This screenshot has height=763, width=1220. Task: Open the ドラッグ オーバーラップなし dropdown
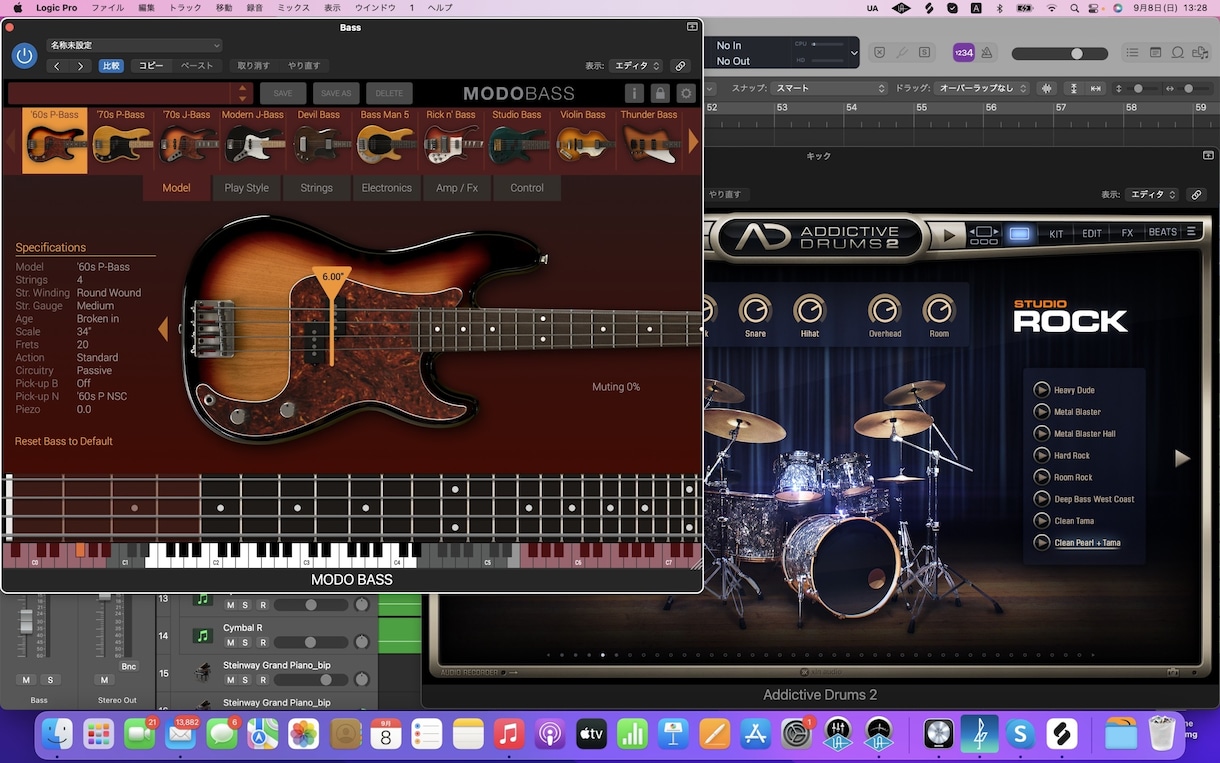pos(981,88)
